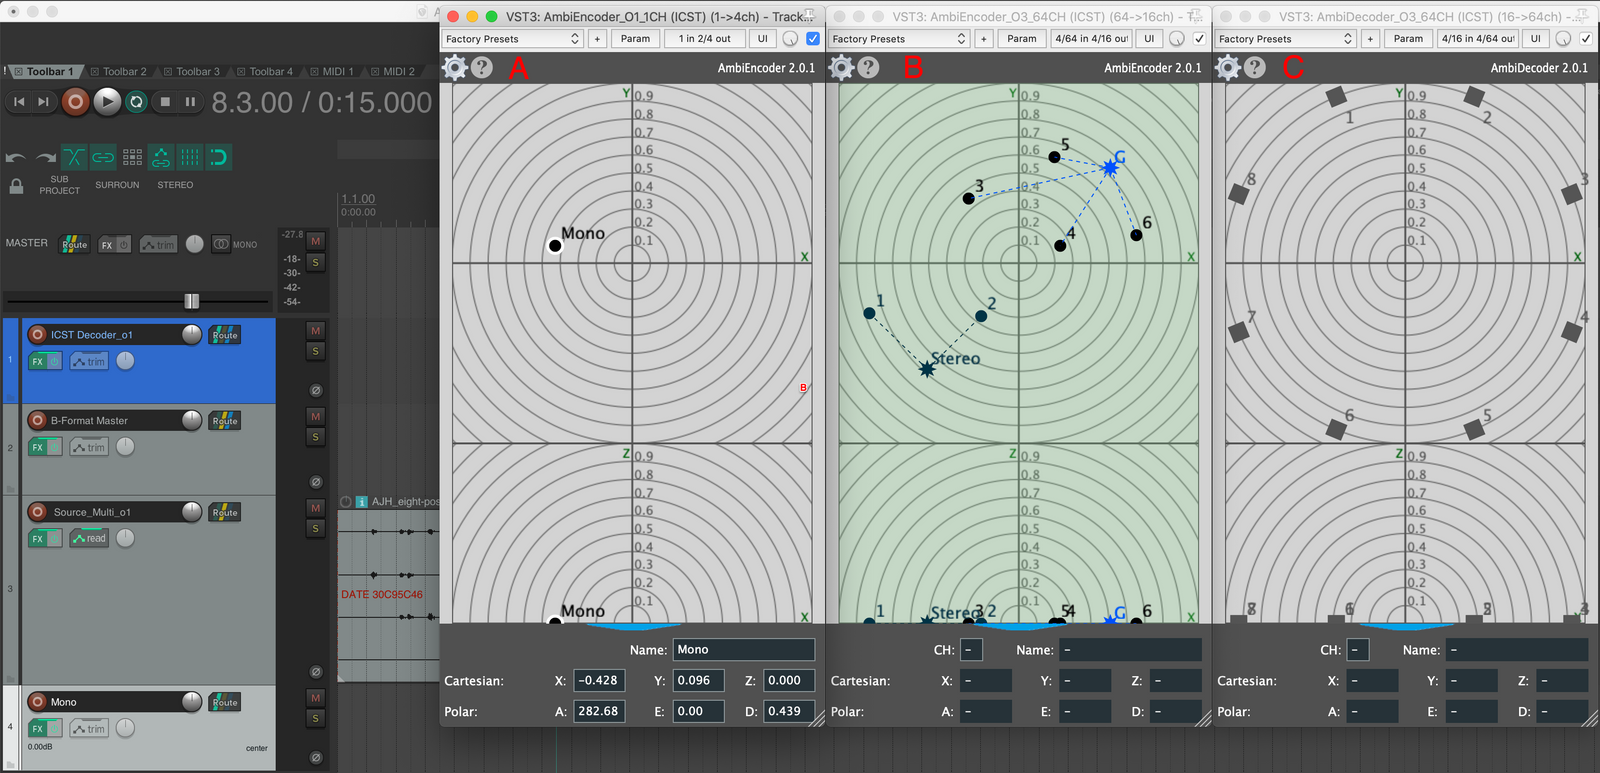This screenshot has width=1600, height=773.
Task: Open the read automation button on Source_Multi_o1
Action: pos(89,538)
